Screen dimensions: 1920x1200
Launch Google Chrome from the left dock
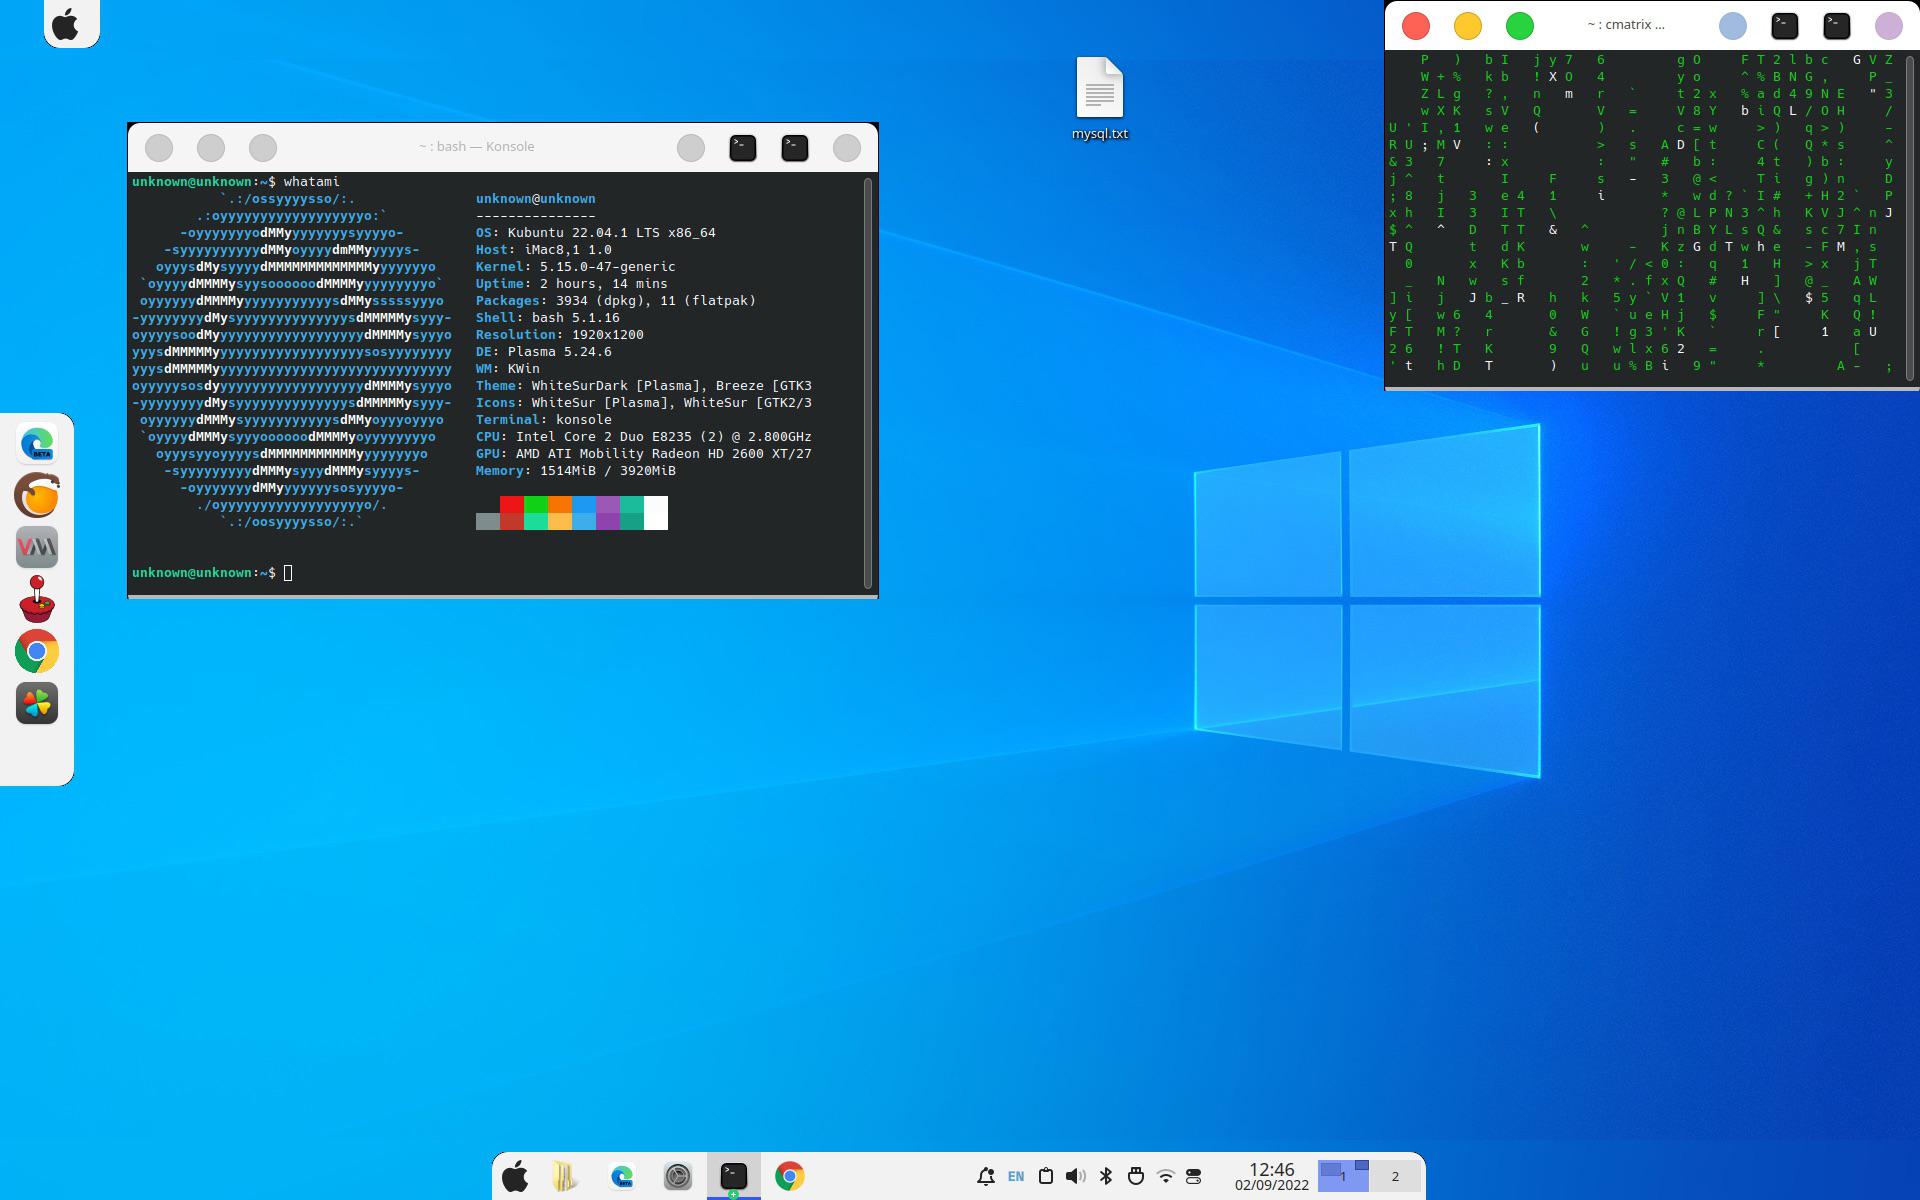click(x=36, y=651)
